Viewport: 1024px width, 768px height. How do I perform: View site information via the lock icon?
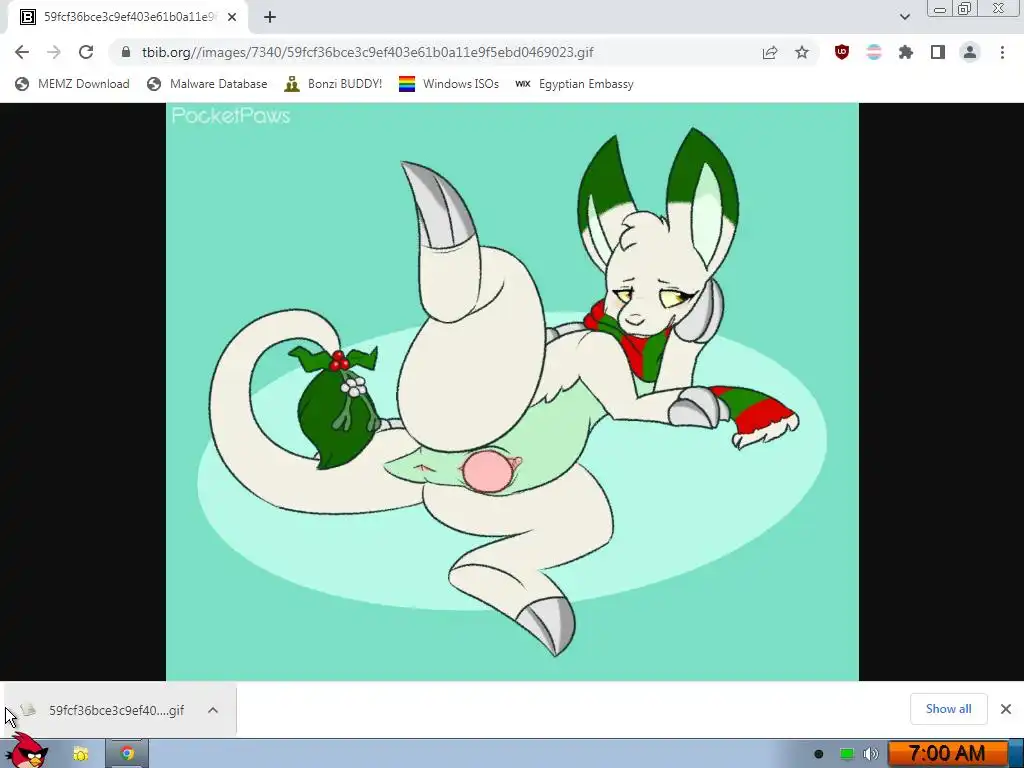click(x=126, y=52)
